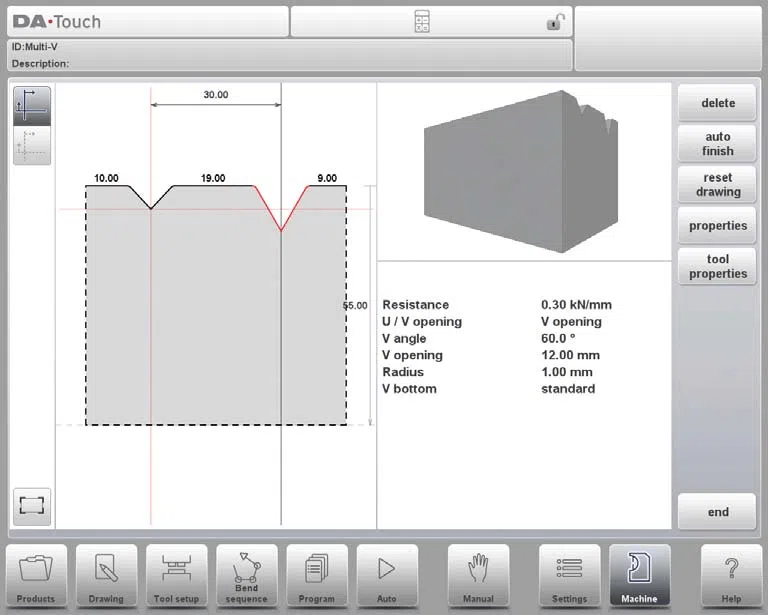The image size is (768, 615).
Task: Click the fit-to-screen frame icon
Action: click(x=32, y=506)
